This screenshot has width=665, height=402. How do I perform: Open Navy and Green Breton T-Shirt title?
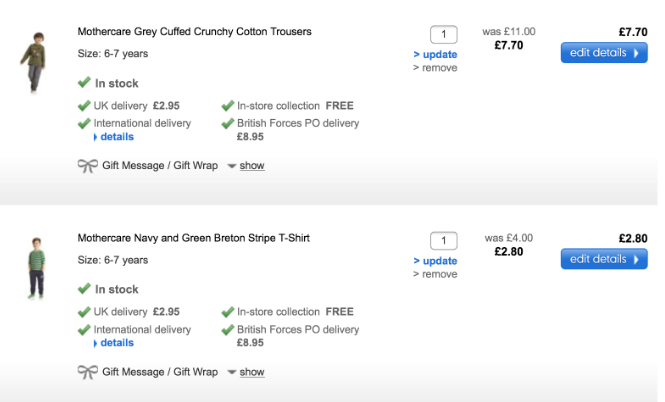pos(194,238)
